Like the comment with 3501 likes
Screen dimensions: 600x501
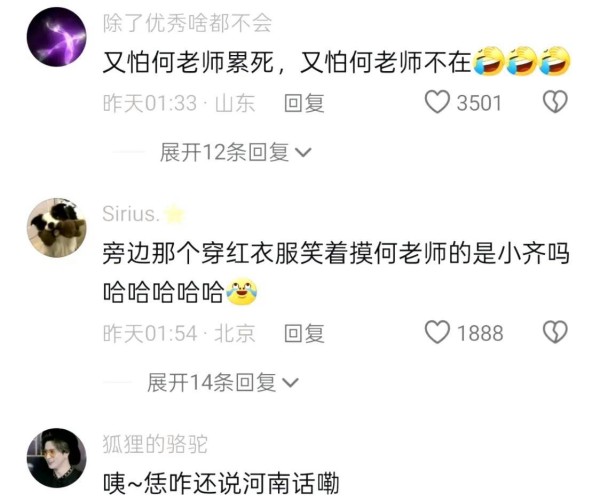(x=437, y=102)
